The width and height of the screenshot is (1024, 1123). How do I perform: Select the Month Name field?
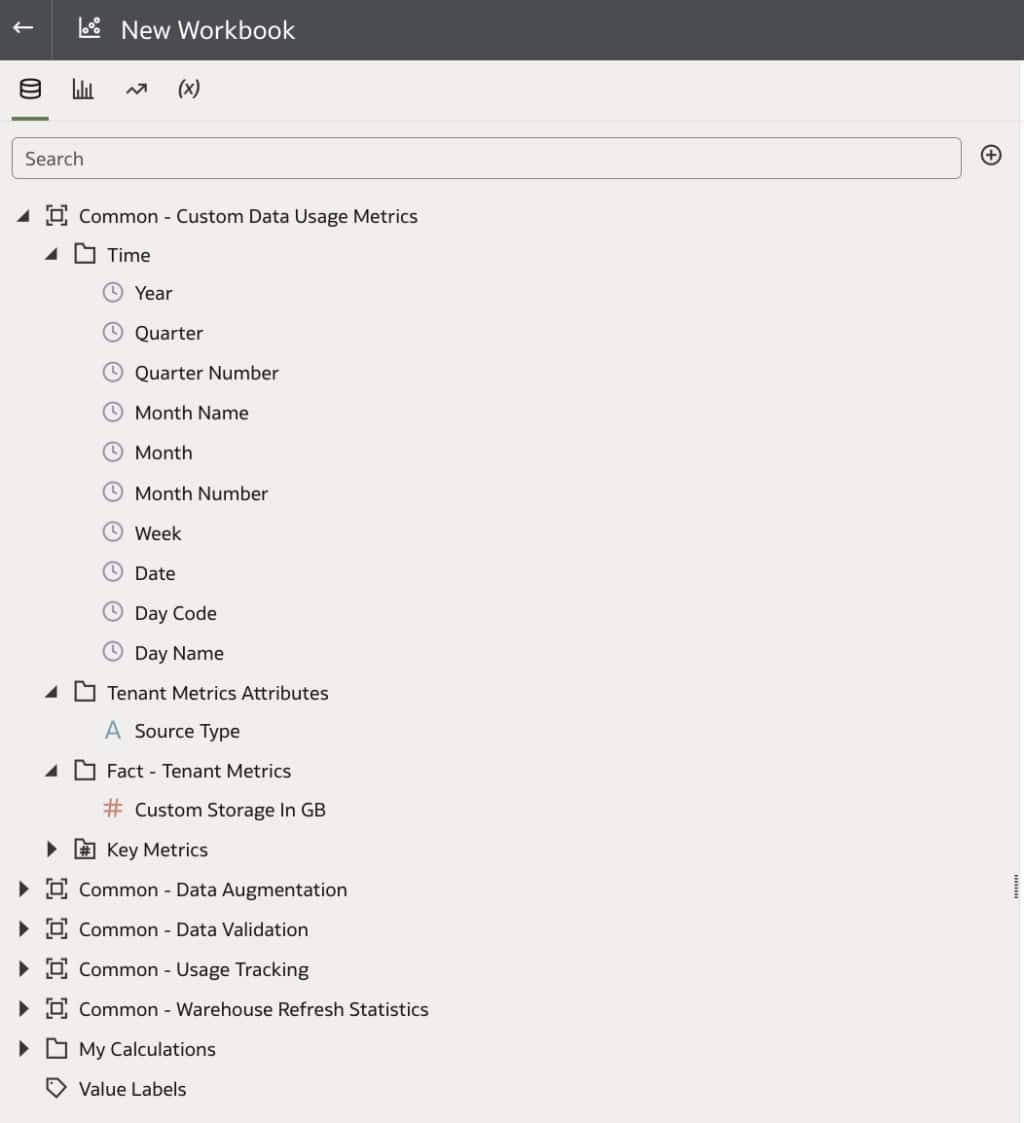[x=191, y=412]
